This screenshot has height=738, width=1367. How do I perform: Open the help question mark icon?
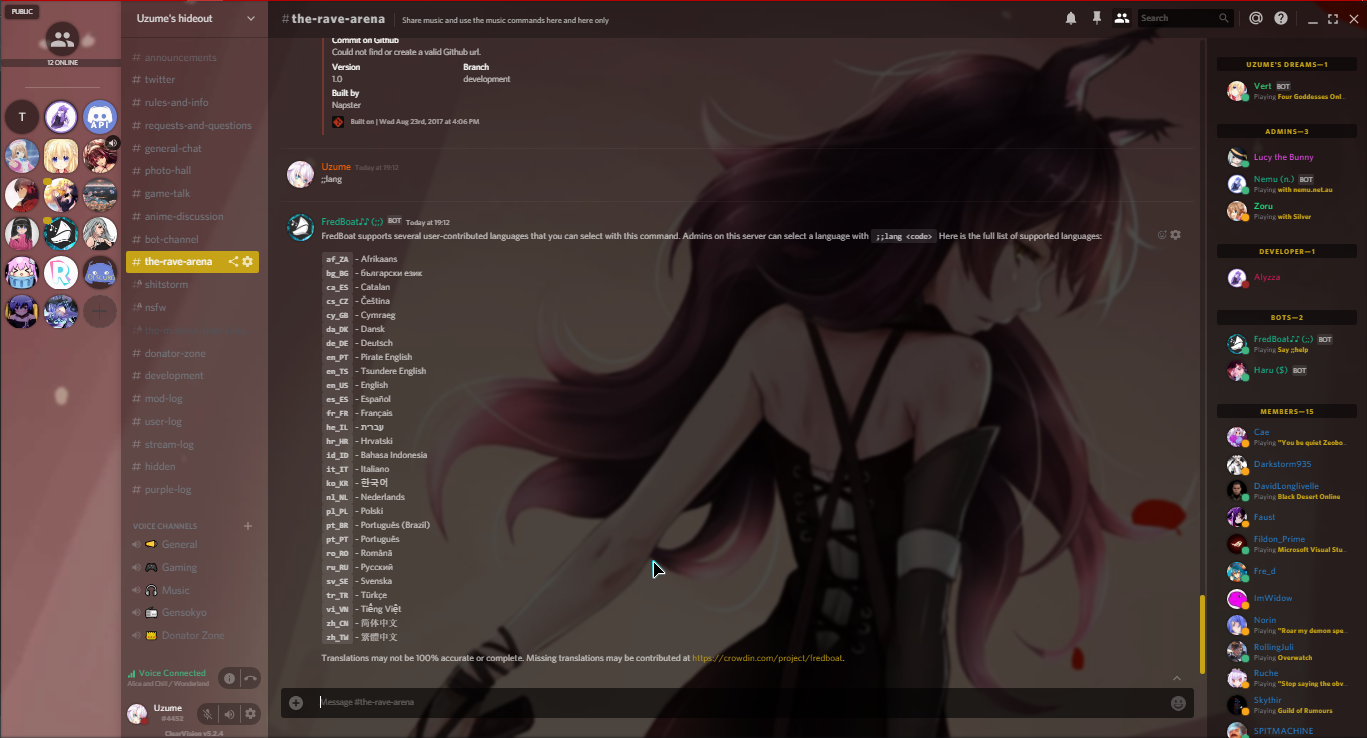[1281, 18]
